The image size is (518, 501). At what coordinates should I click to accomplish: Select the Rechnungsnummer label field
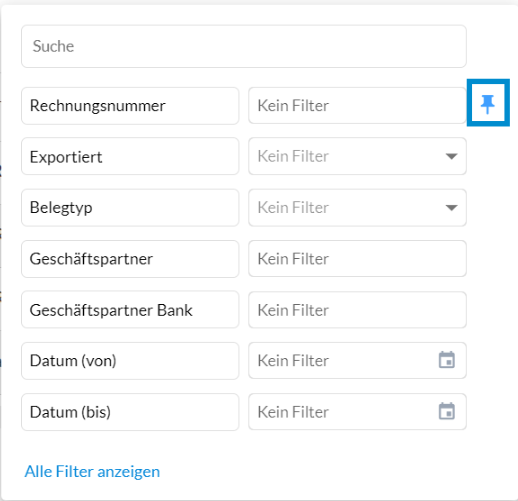(x=130, y=106)
